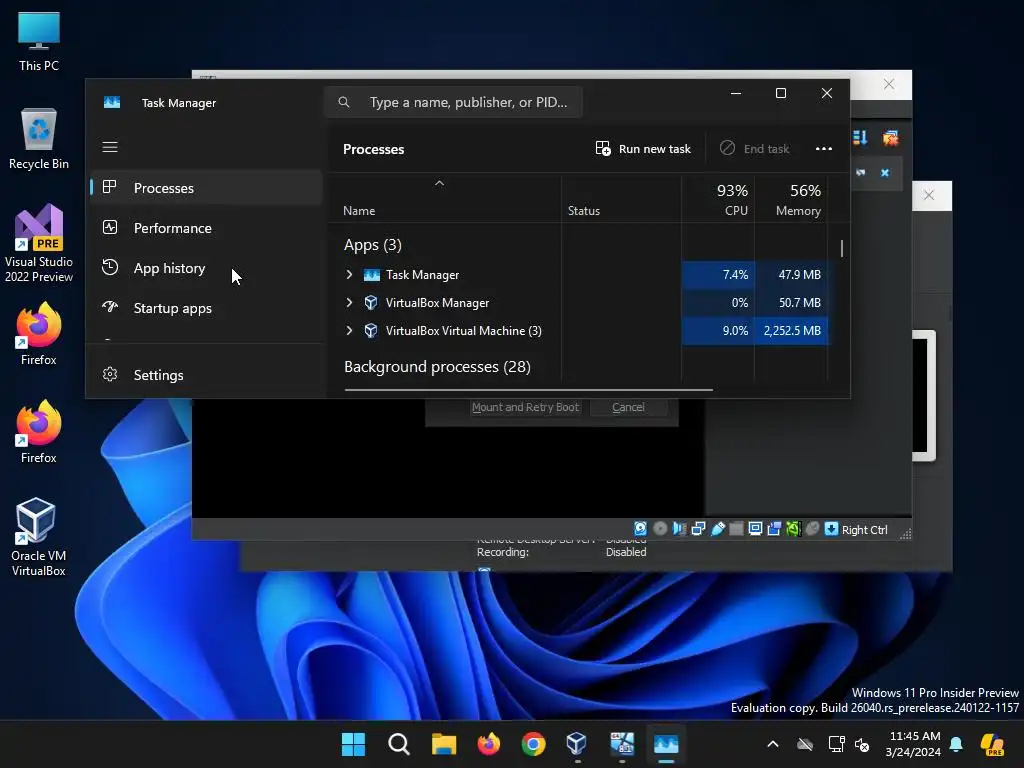This screenshot has width=1024, height=768.
Task: Open the upper Firefox desktop shortcut
Action: point(39,334)
